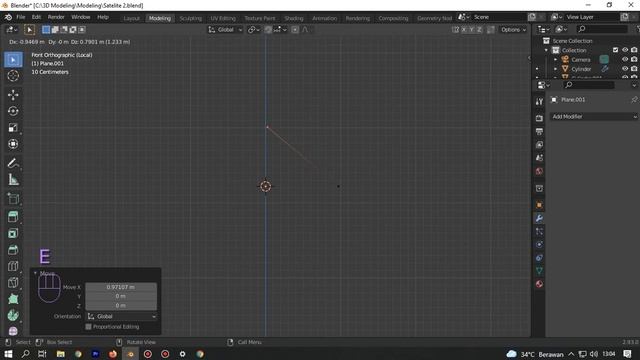Select the 3D Cursor tool

(13, 76)
